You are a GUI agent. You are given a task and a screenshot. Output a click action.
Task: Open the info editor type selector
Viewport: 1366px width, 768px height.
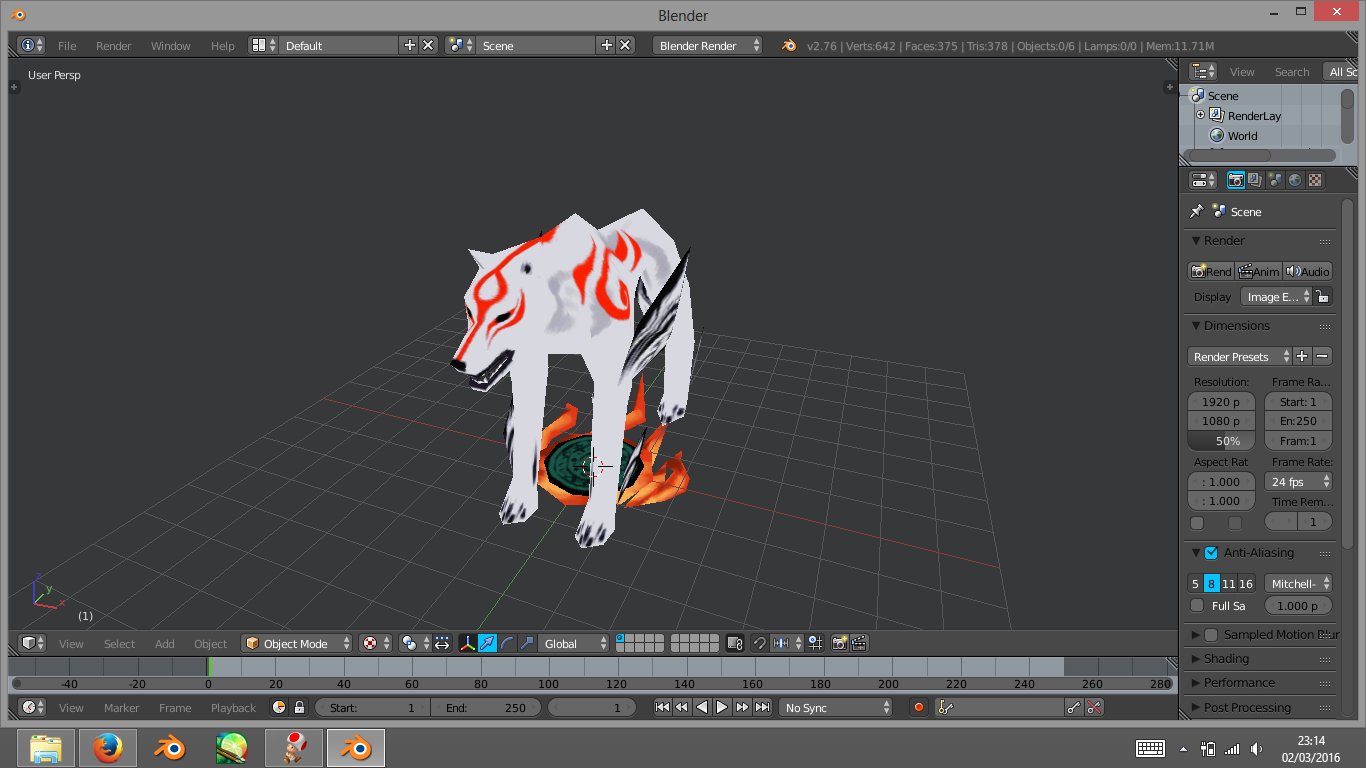point(33,45)
